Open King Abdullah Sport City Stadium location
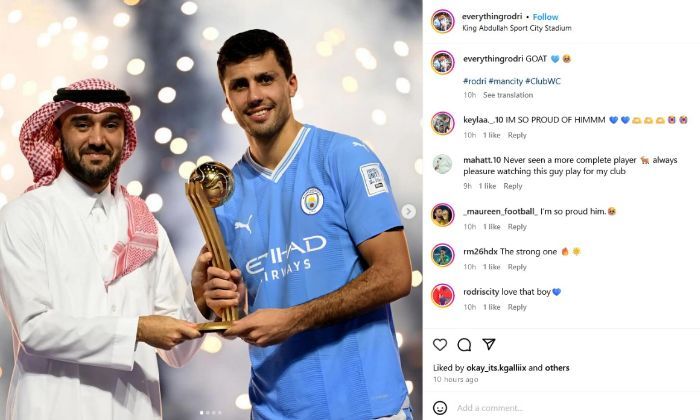The height and width of the screenshot is (420, 700). tap(517, 28)
